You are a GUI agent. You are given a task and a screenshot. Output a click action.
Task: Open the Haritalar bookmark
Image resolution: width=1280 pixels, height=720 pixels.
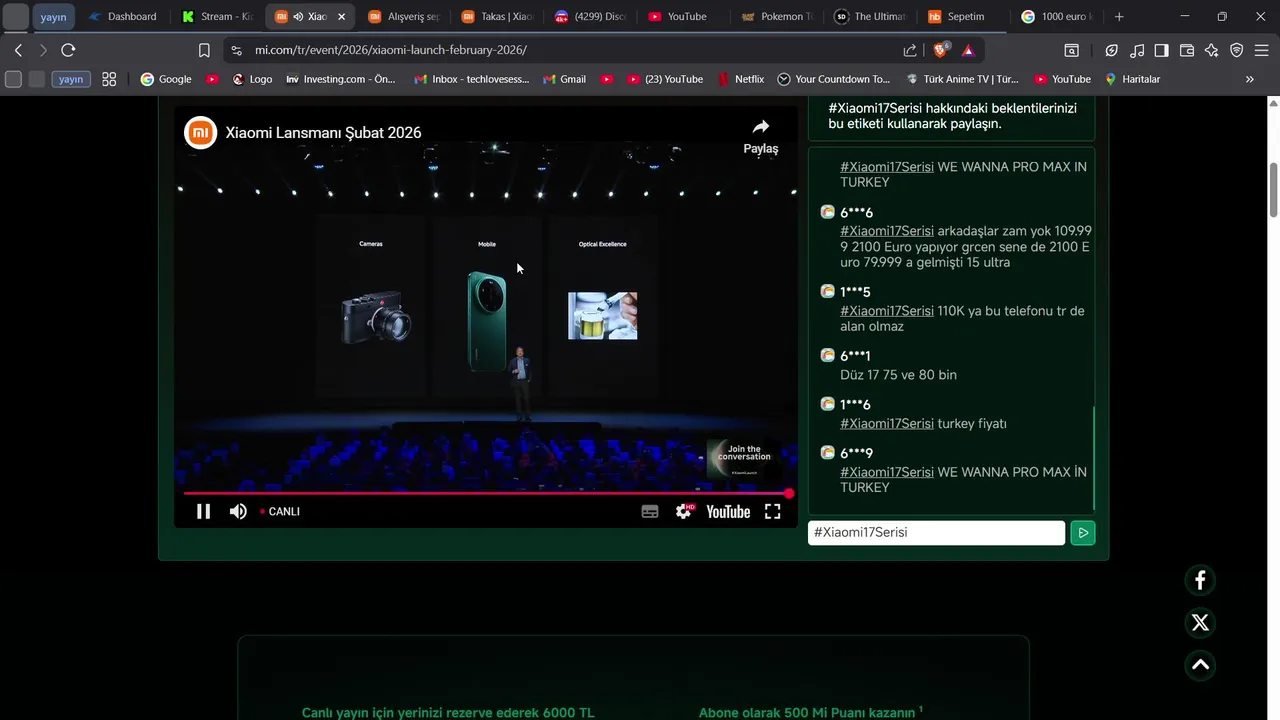click(1133, 79)
